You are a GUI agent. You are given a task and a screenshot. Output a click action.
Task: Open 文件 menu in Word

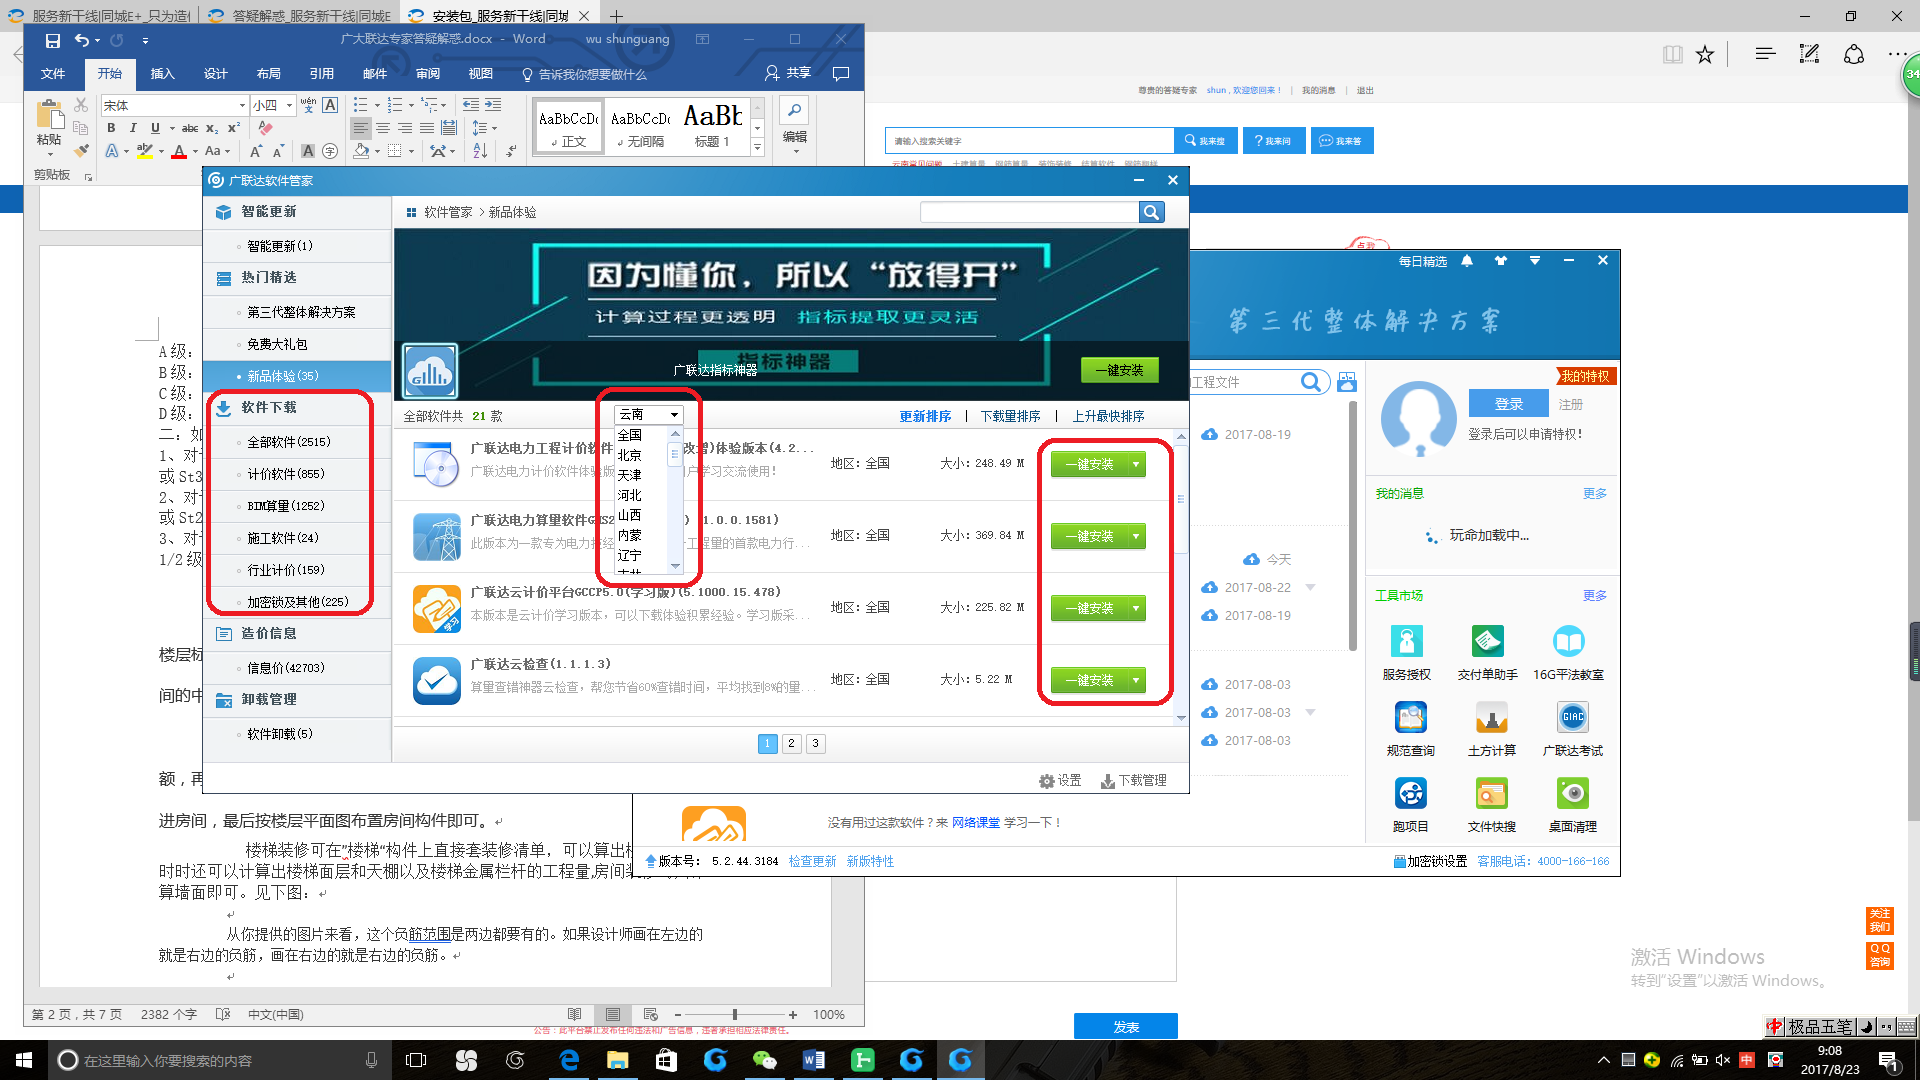click(x=53, y=73)
